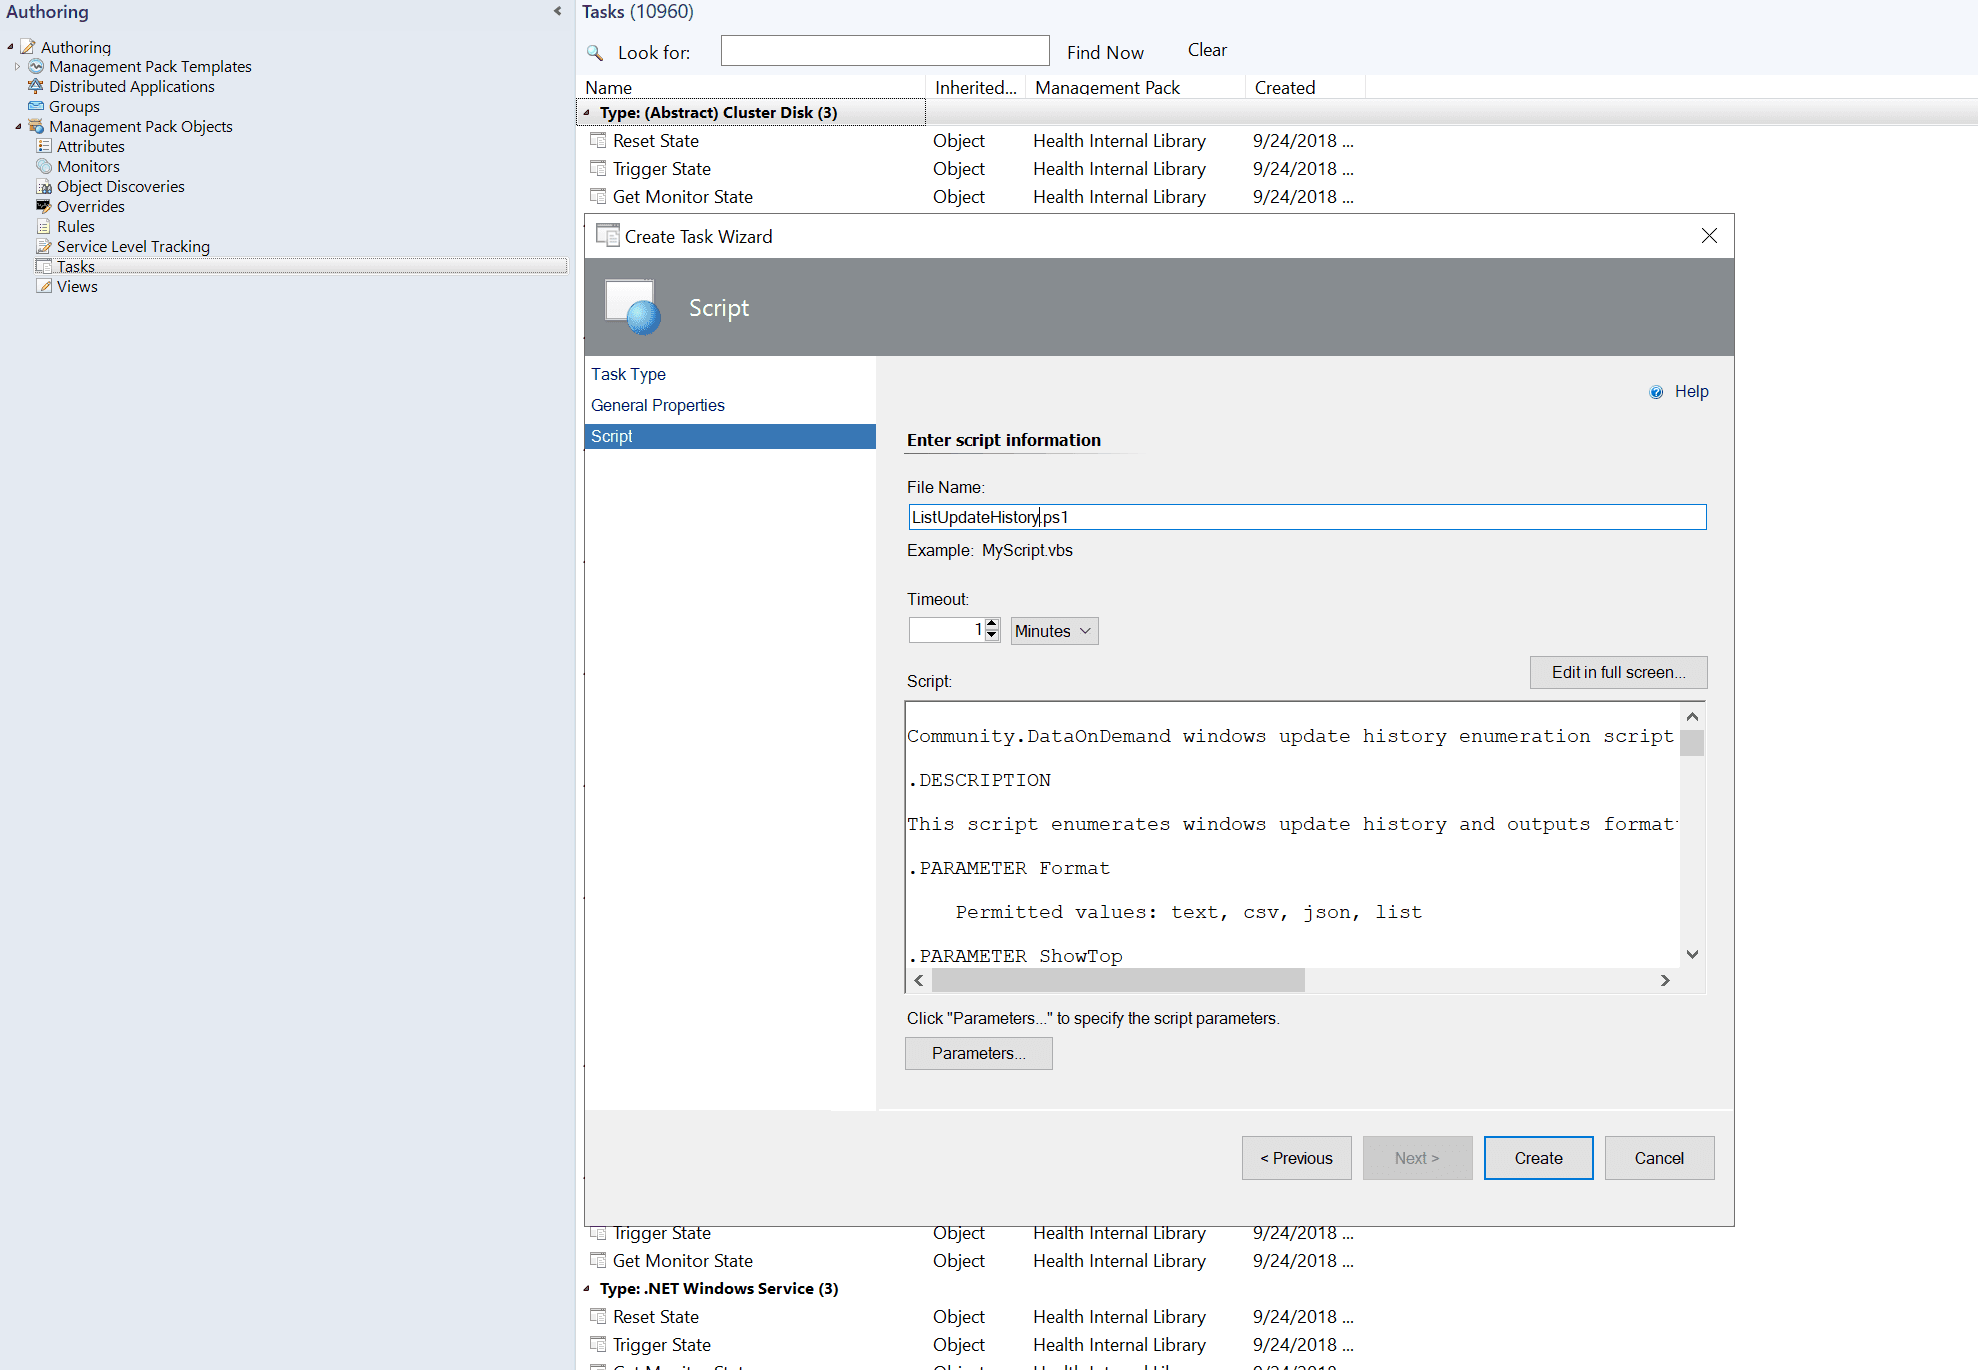Image resolution: width=1978 pixels, height=1370 pixels.
Task: Click in the File Name field
Action: point(1306,517)
